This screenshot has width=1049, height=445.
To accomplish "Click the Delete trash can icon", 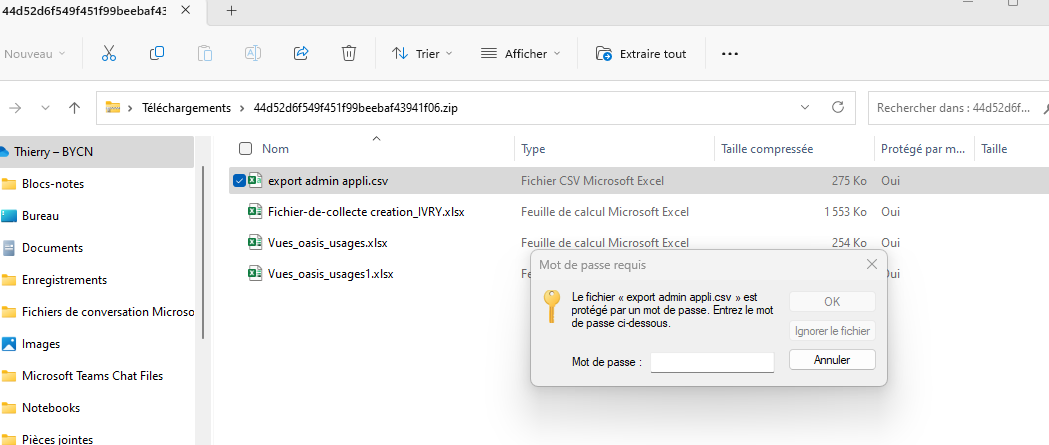I will (348, 53).
